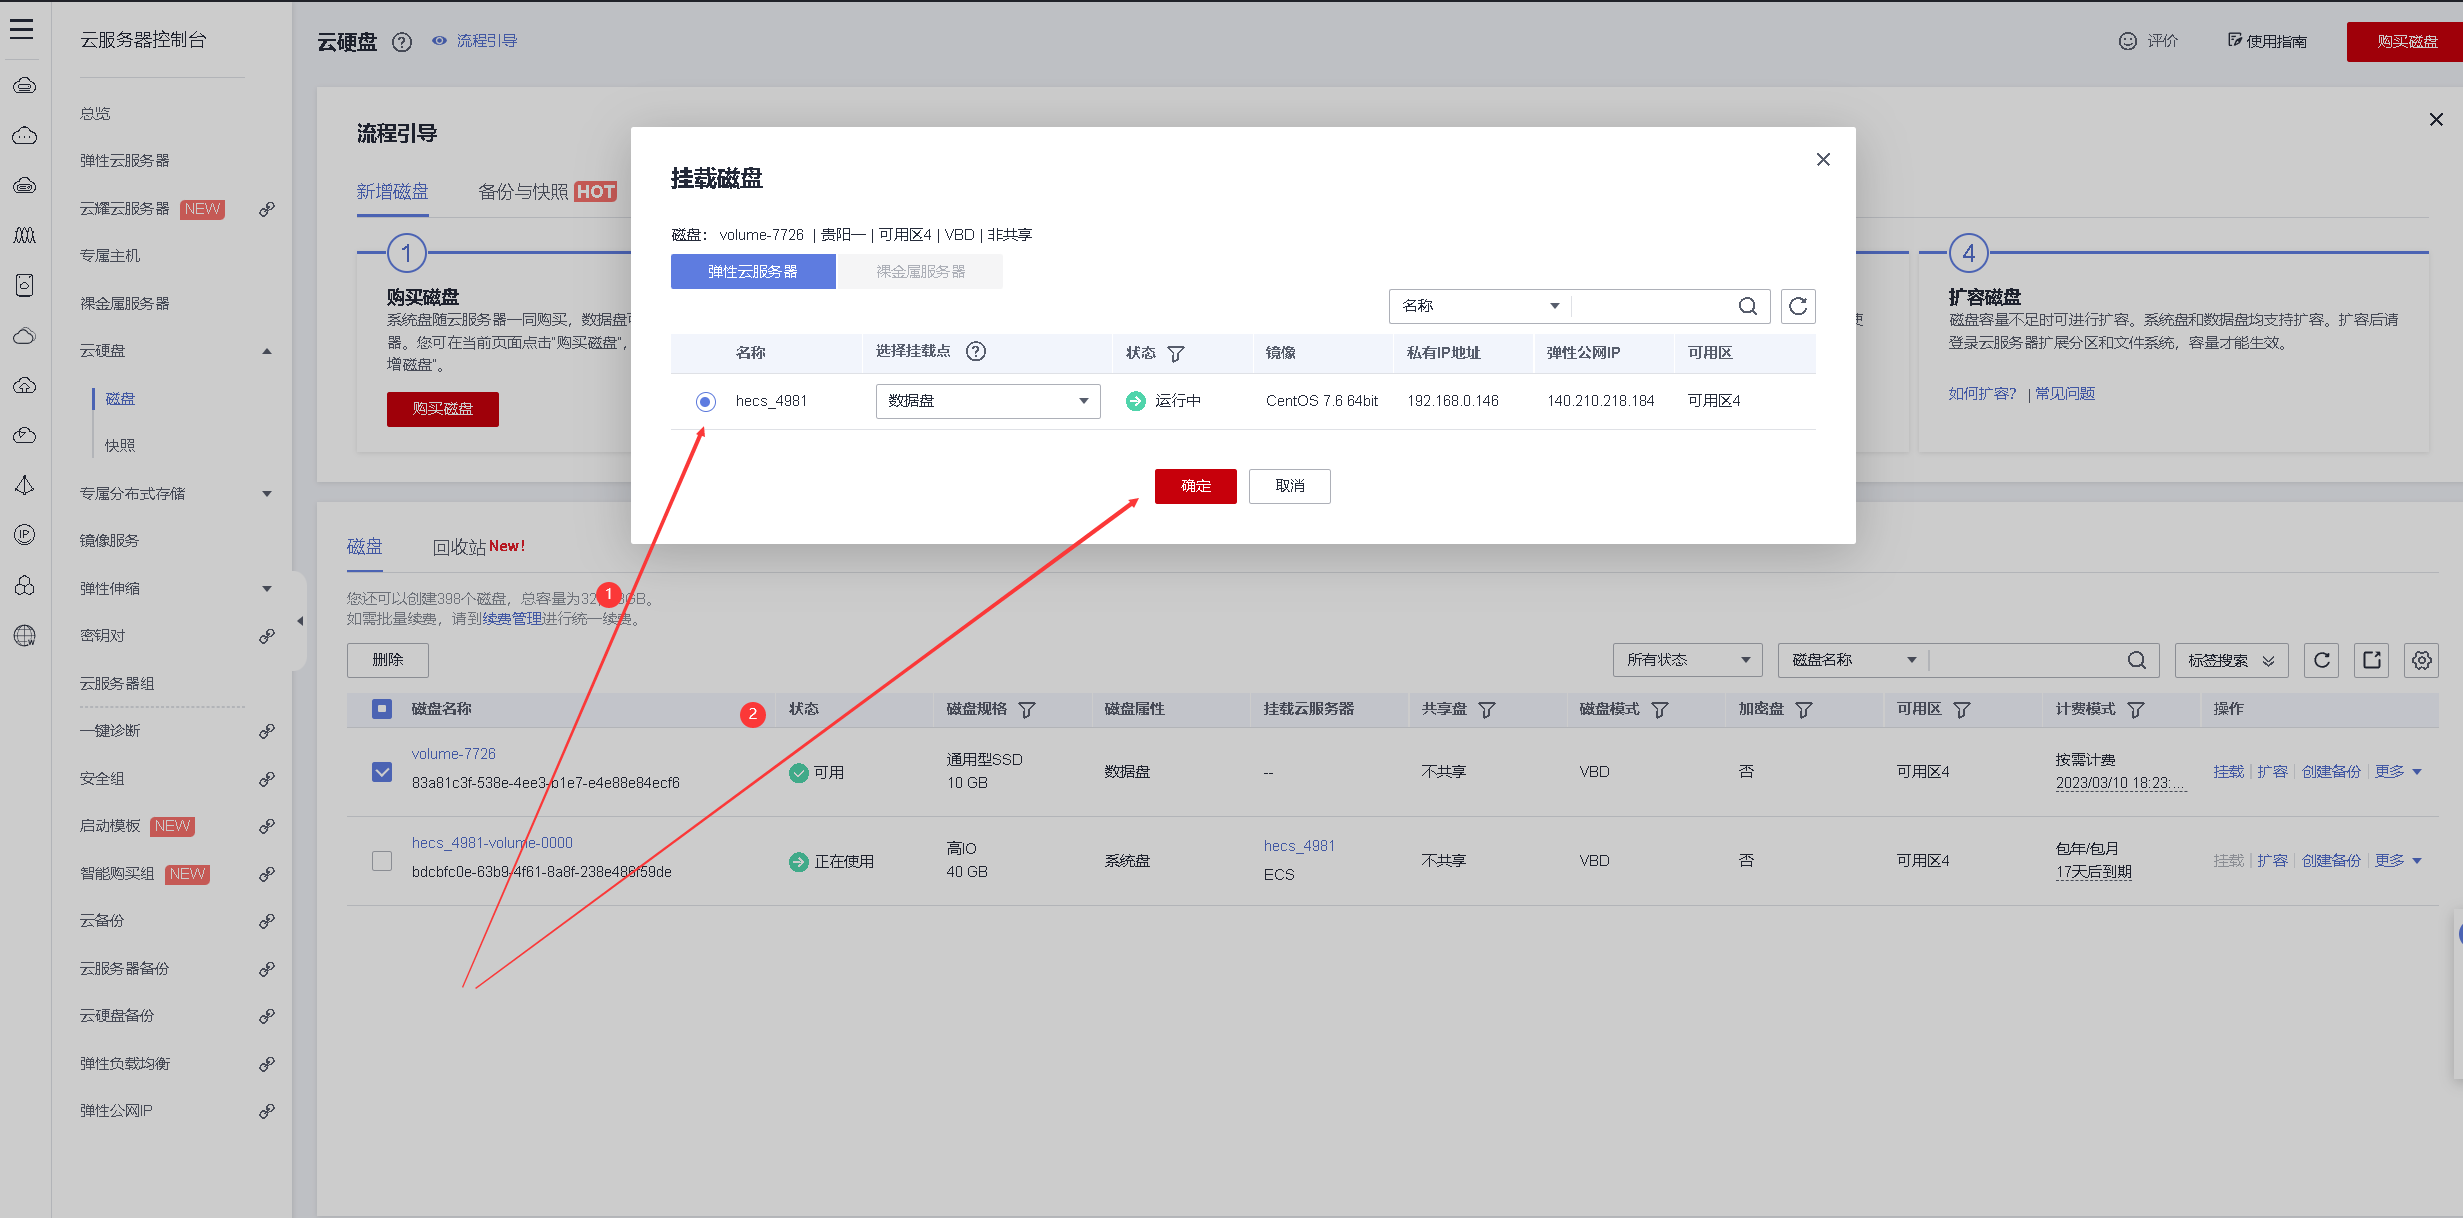2463x1218 pixels.
Task: Select the hecs_4981 server radio button
Action: [x=705, y=401]
